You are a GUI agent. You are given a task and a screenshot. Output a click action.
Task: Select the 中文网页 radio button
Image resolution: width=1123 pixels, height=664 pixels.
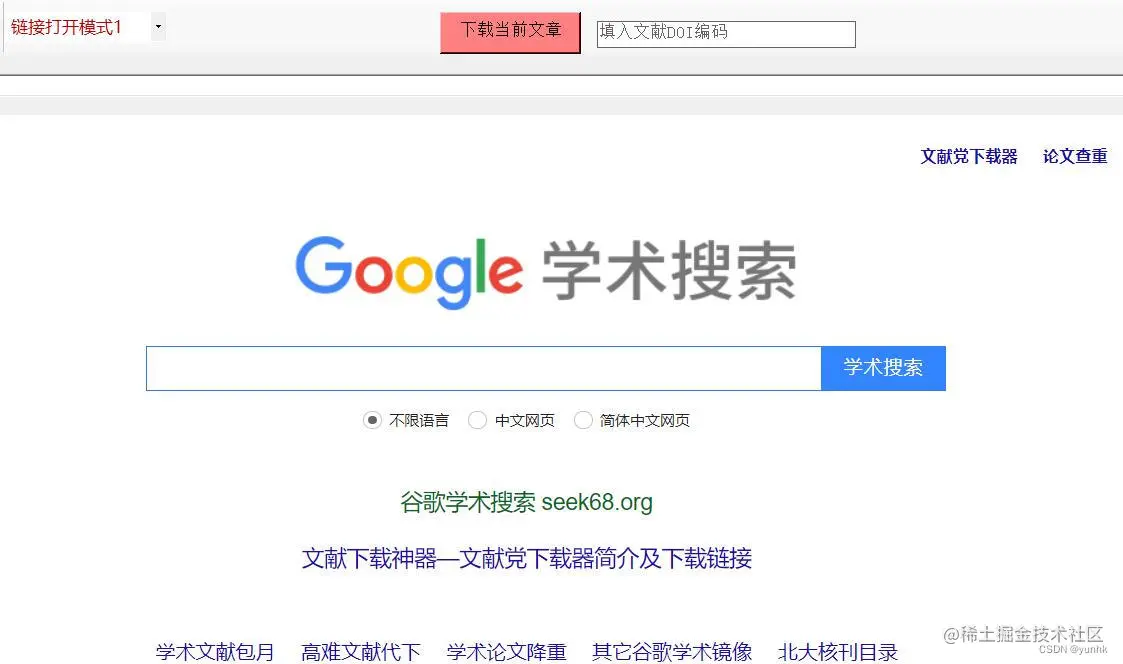click(477, 420)
